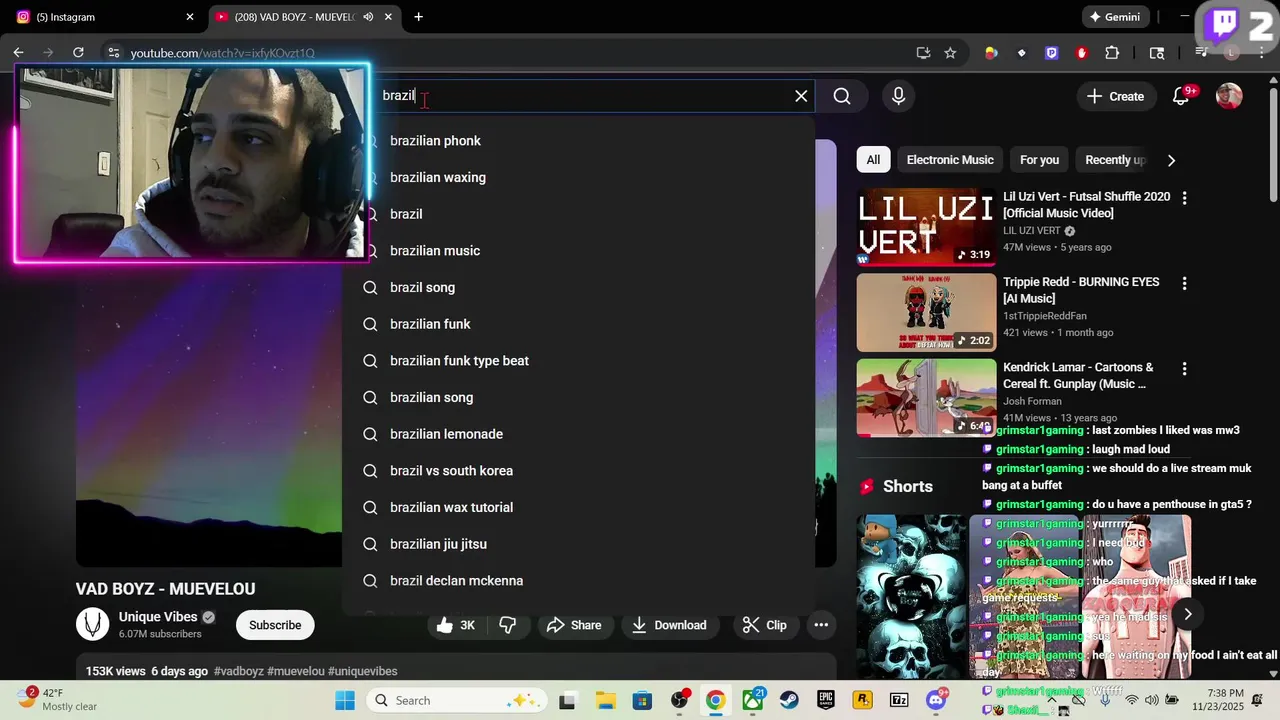Viewport: 1280px width, 720px height.
Task: Click the install app icon in address bar
Action: (x=923, y=53)
